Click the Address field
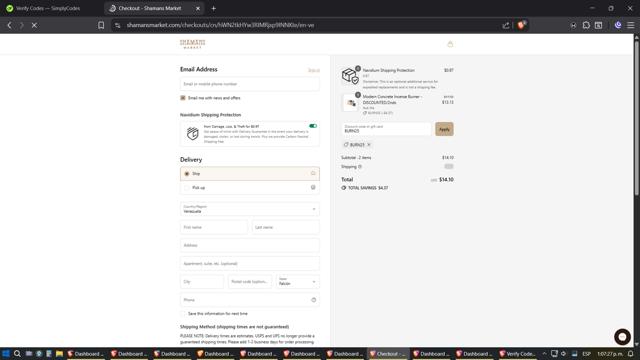Screen dimensions: 640x360 tap(250, 245)
